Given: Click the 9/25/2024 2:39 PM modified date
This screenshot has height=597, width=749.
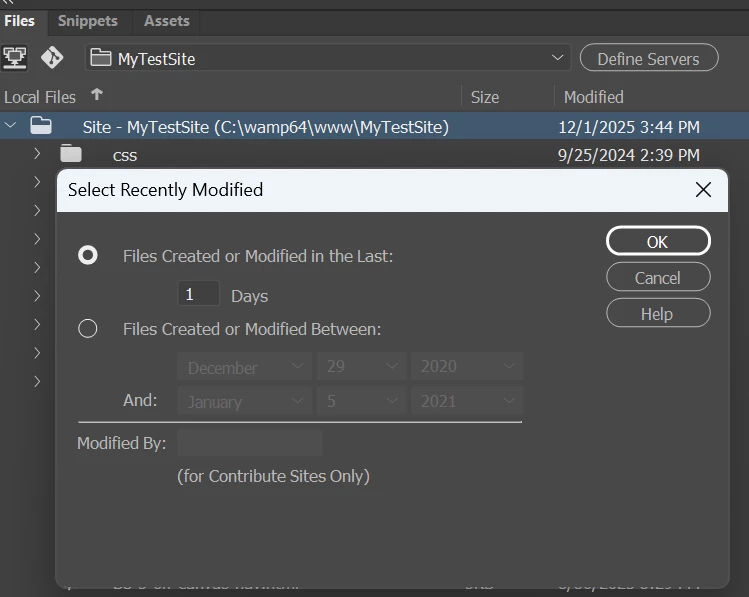Looking at the screenshot, I should click(x=629, y=155).
